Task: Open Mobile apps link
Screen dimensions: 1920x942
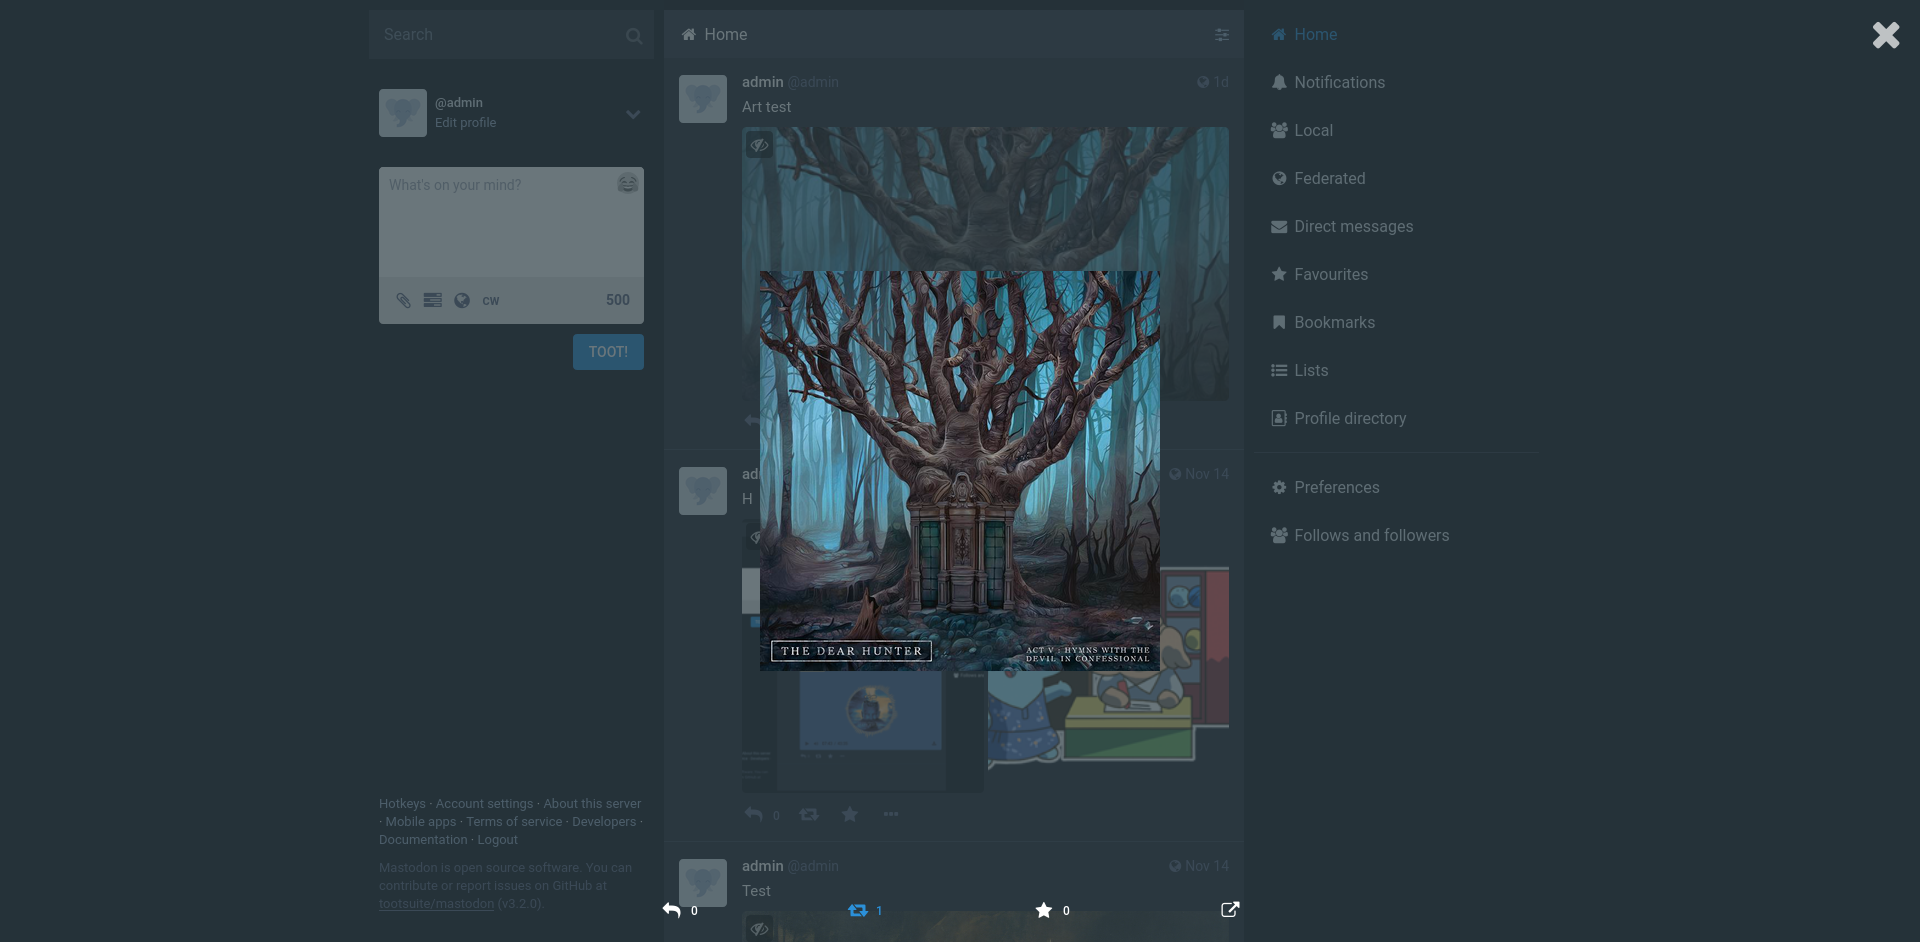Action: (x=421, y=822)
